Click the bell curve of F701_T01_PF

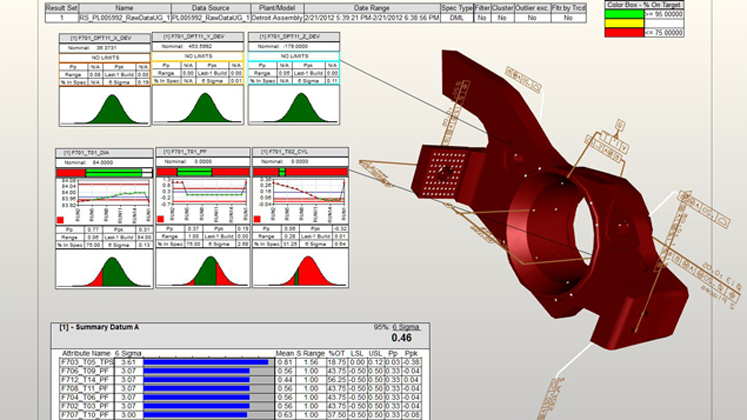210,271
